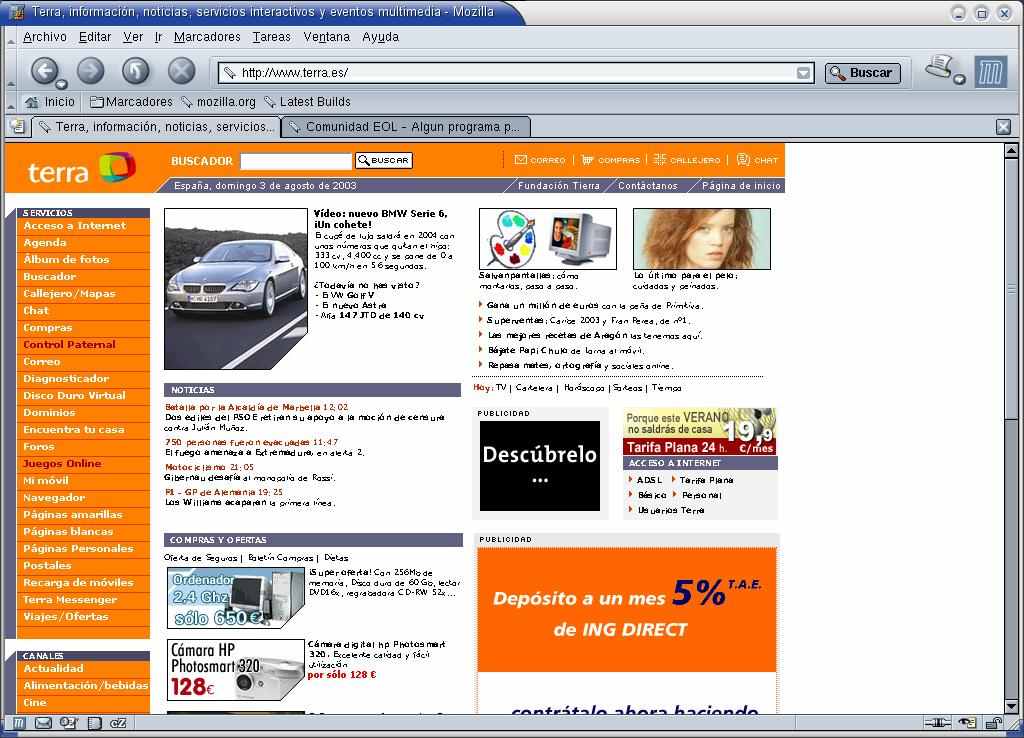
Task: Open the Marcadores folder in personal toolbar
Action: [131, 102]
